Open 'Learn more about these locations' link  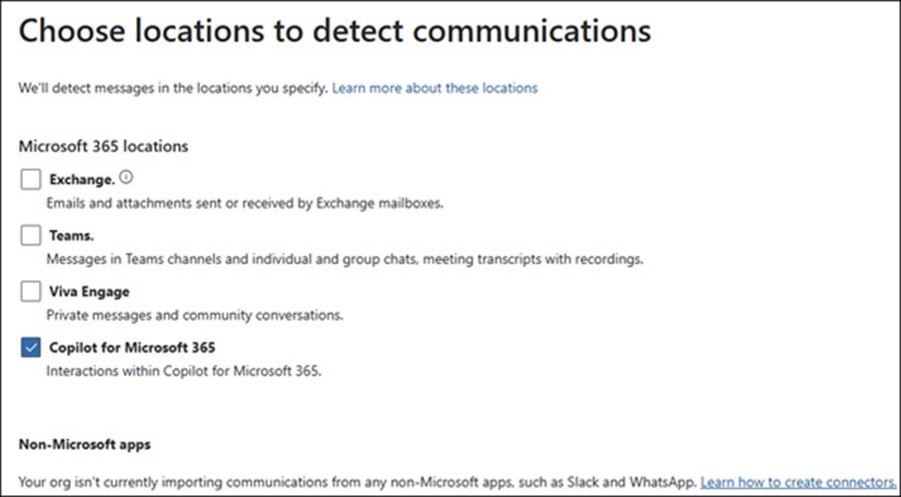click(435, 88)
